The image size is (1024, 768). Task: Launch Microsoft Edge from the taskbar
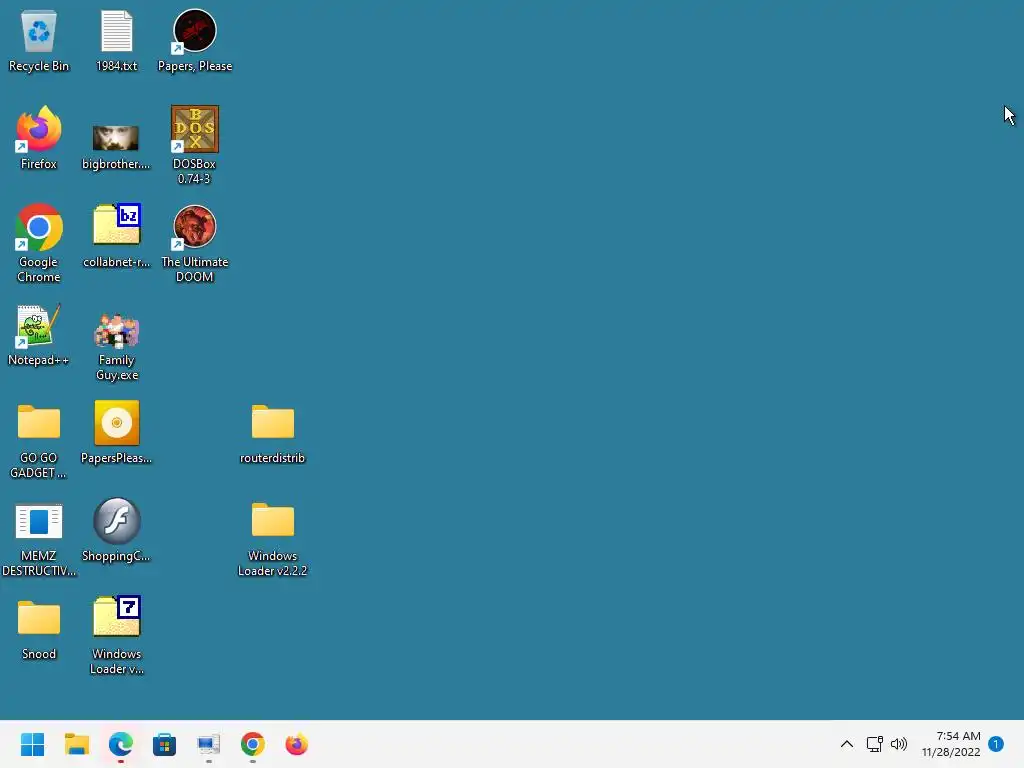pyautogui.click(x=121, y=744)
